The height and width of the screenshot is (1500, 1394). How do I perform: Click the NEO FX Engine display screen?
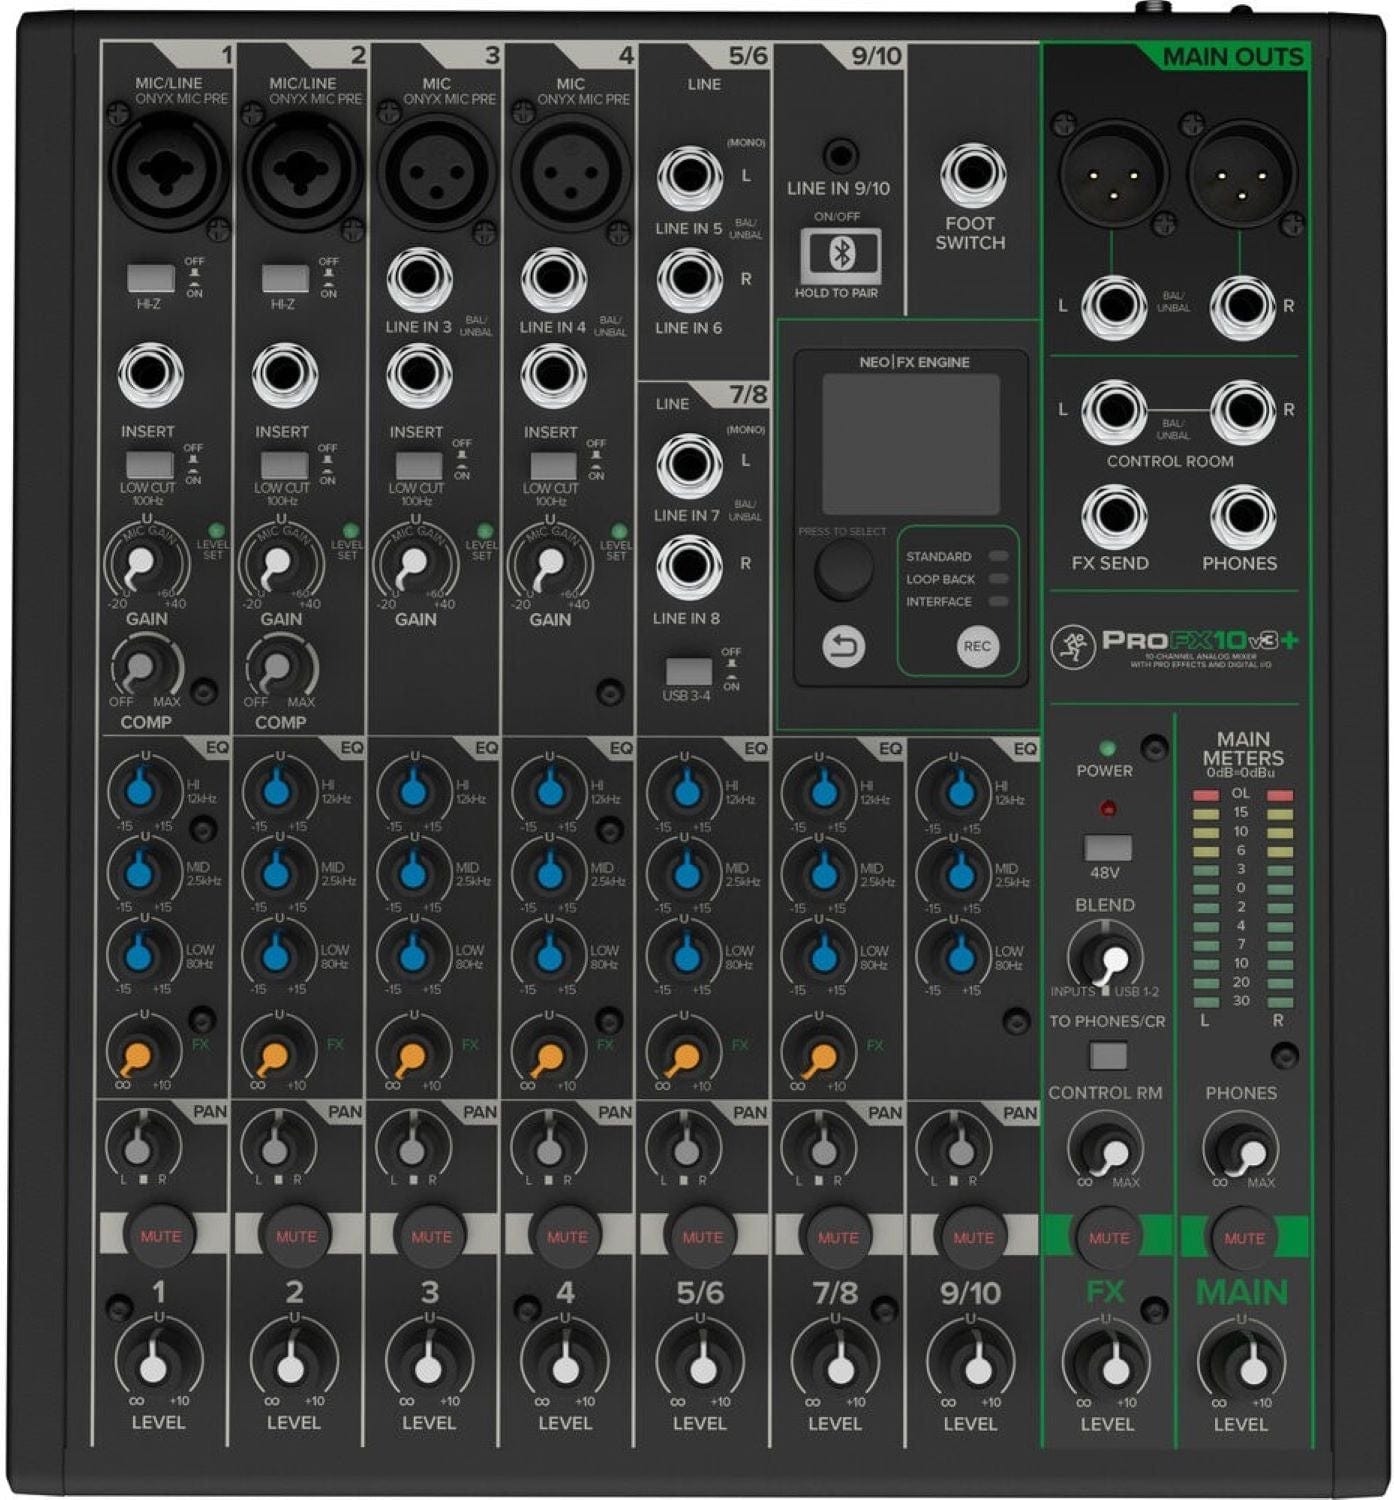[x=910, y=444]
